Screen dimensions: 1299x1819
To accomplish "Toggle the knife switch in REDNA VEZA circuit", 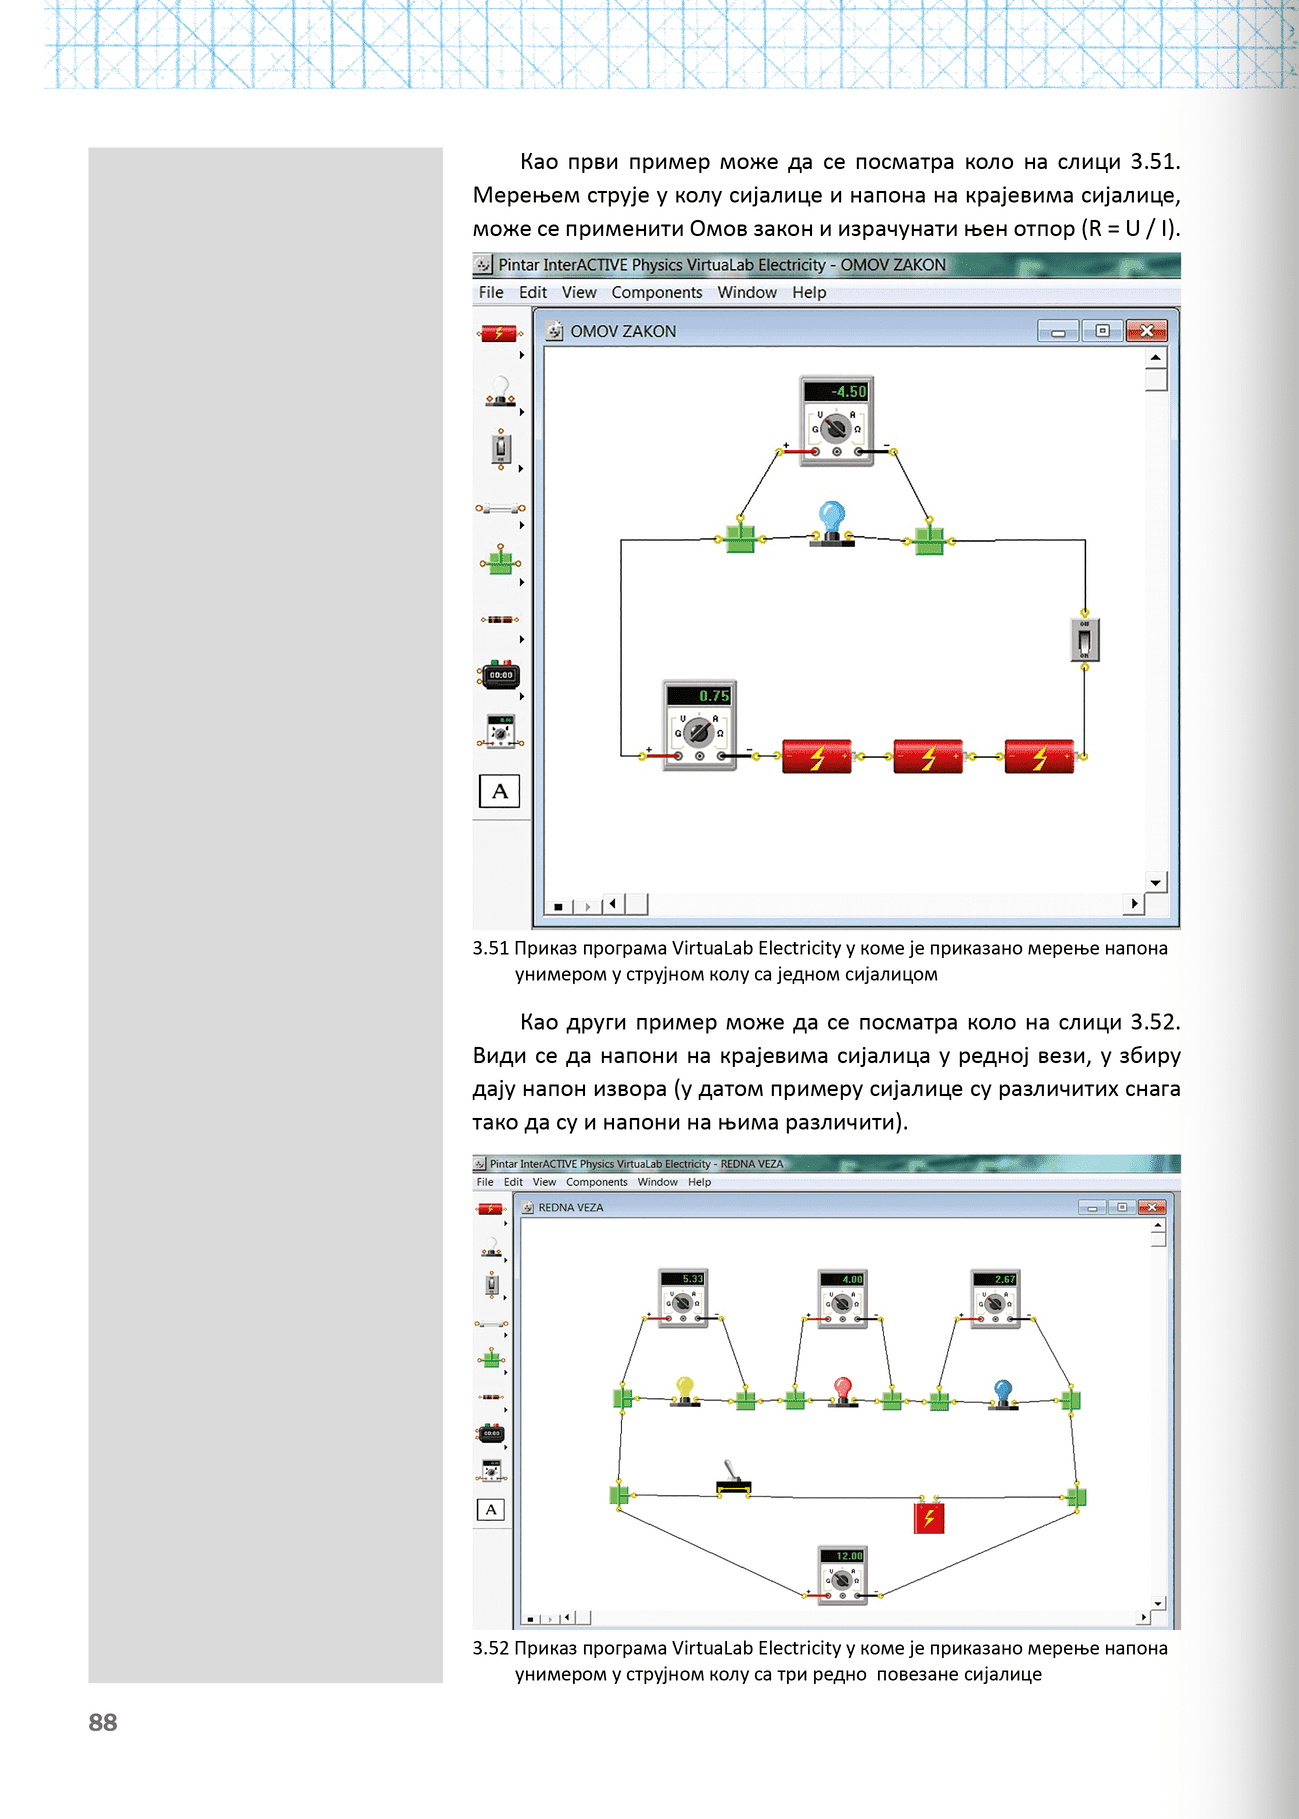I will 734,1480.
